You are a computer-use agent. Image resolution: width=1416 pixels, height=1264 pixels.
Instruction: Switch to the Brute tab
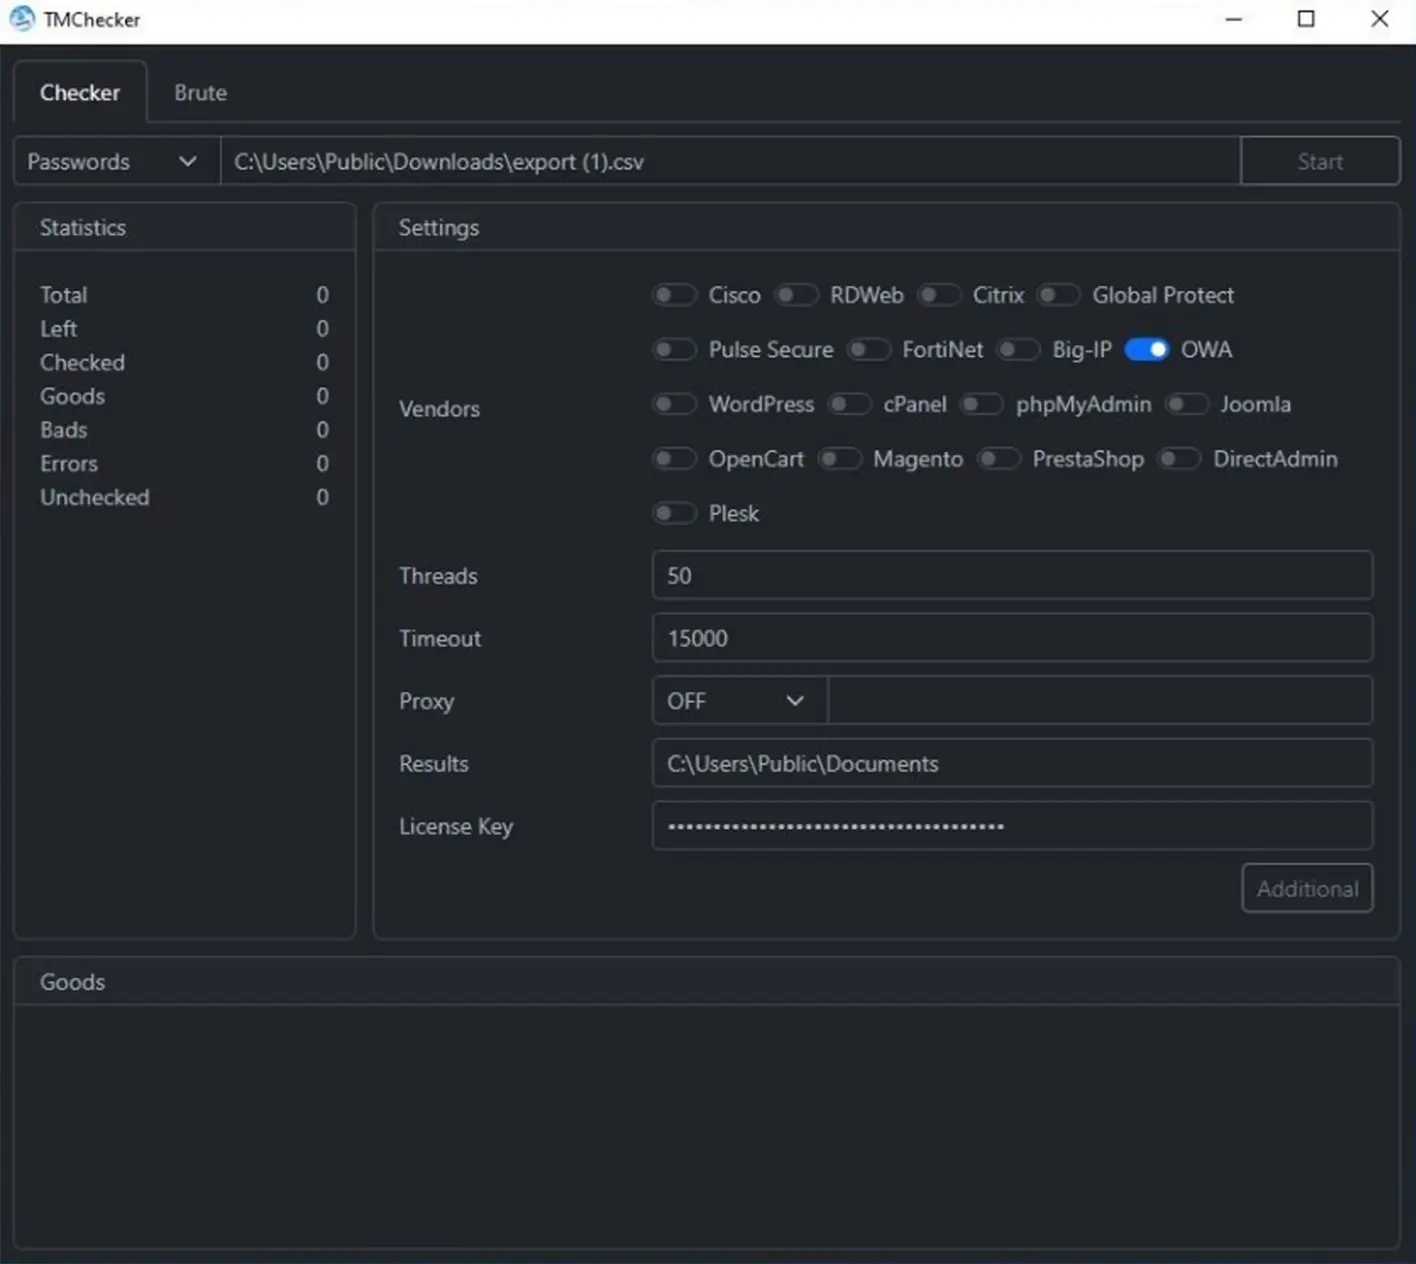[200, 92]
